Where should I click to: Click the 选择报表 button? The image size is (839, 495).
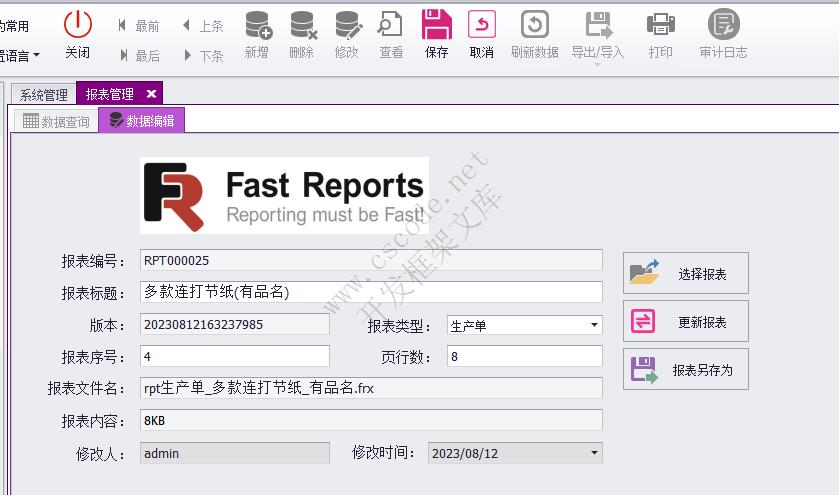pos(685,273)
